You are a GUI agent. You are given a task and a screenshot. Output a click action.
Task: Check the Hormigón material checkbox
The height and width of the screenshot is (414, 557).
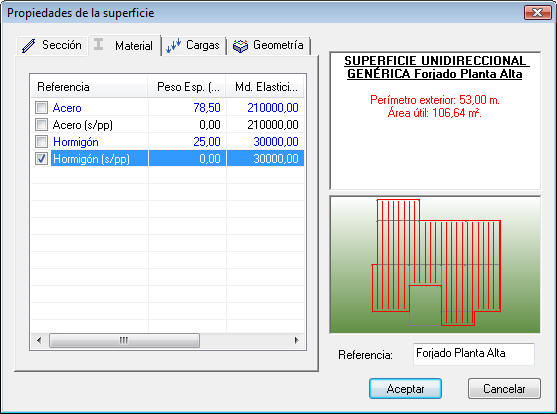[42, 141]
